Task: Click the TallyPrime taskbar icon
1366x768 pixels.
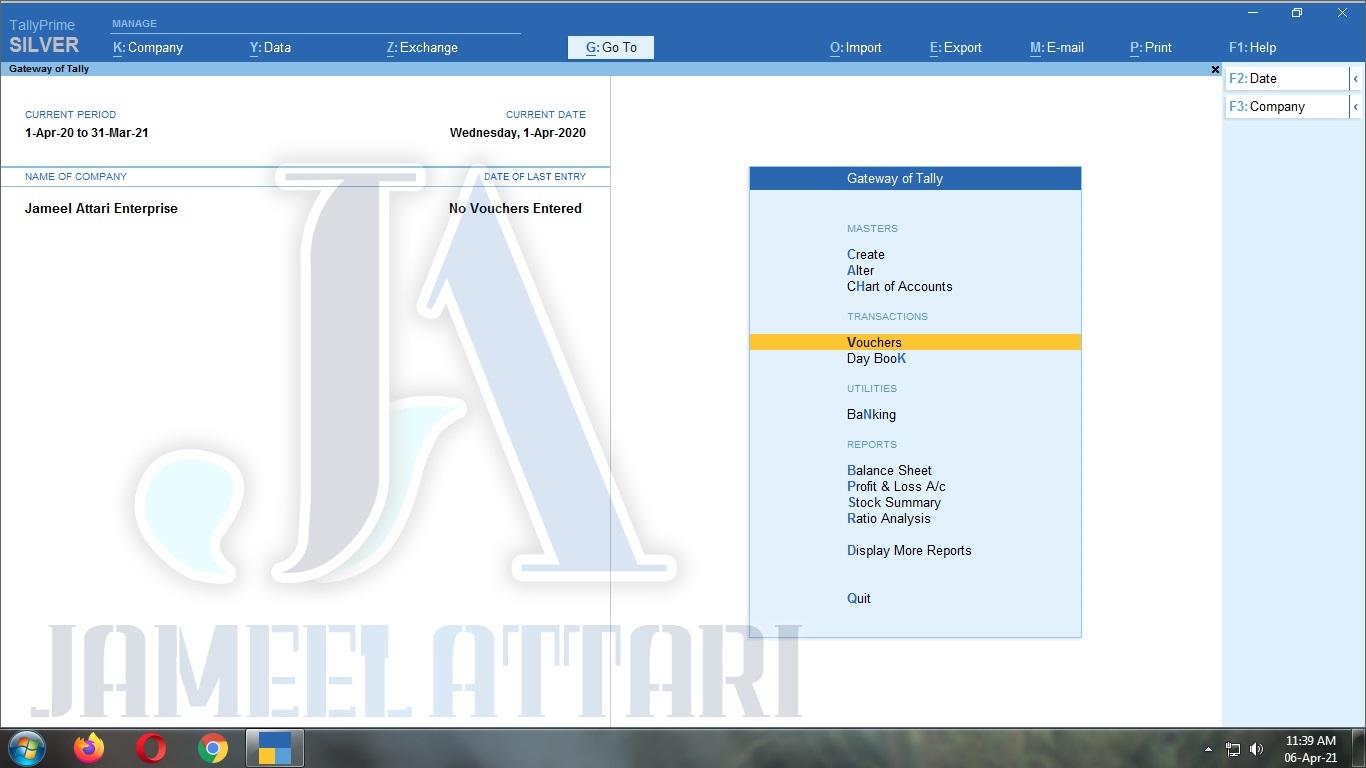Action: [x=275, y=748]
